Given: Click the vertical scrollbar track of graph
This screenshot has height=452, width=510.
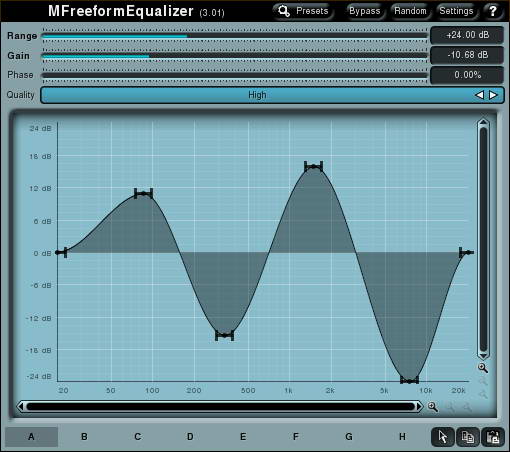Looking at the screenshot, I should click(x=483, y=239).
